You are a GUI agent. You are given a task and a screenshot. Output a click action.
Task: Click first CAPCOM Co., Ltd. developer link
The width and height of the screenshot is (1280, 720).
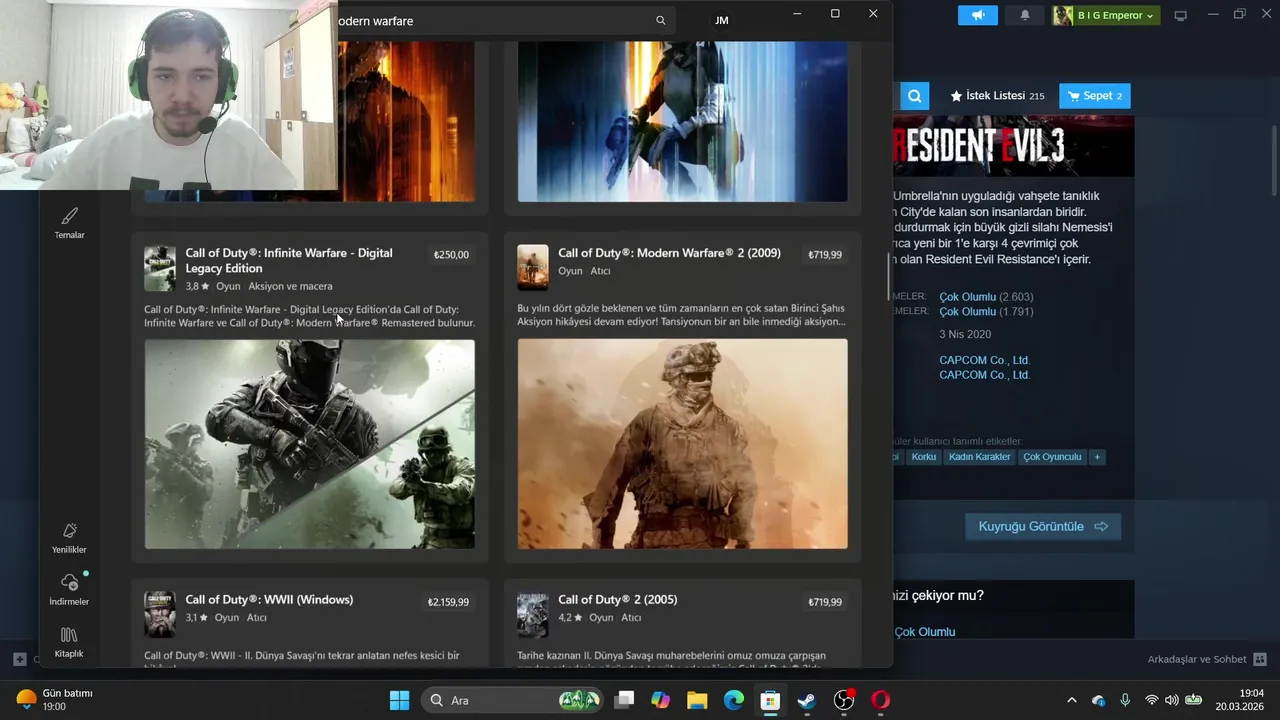tap(984, 360)
